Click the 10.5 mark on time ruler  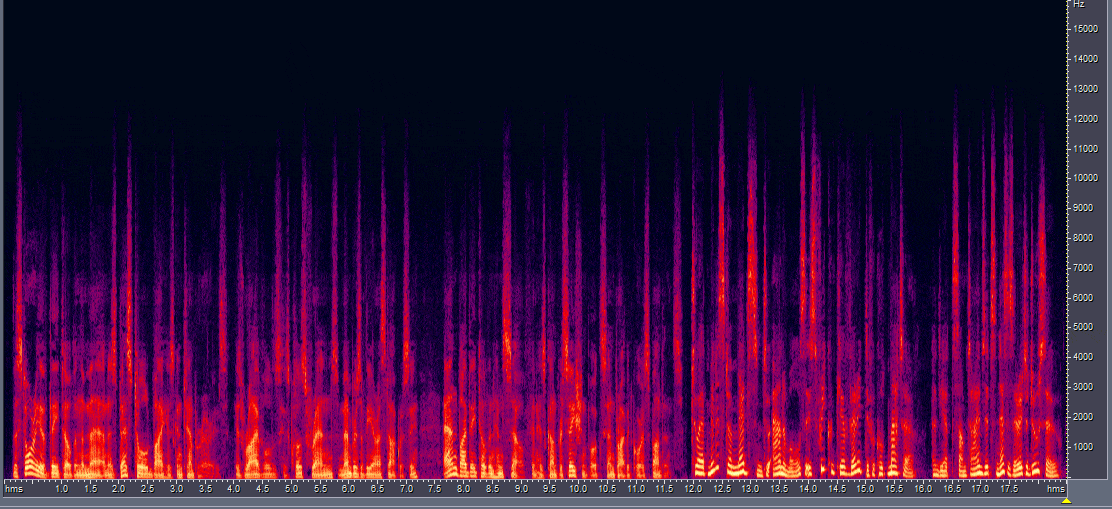[607, 489]
